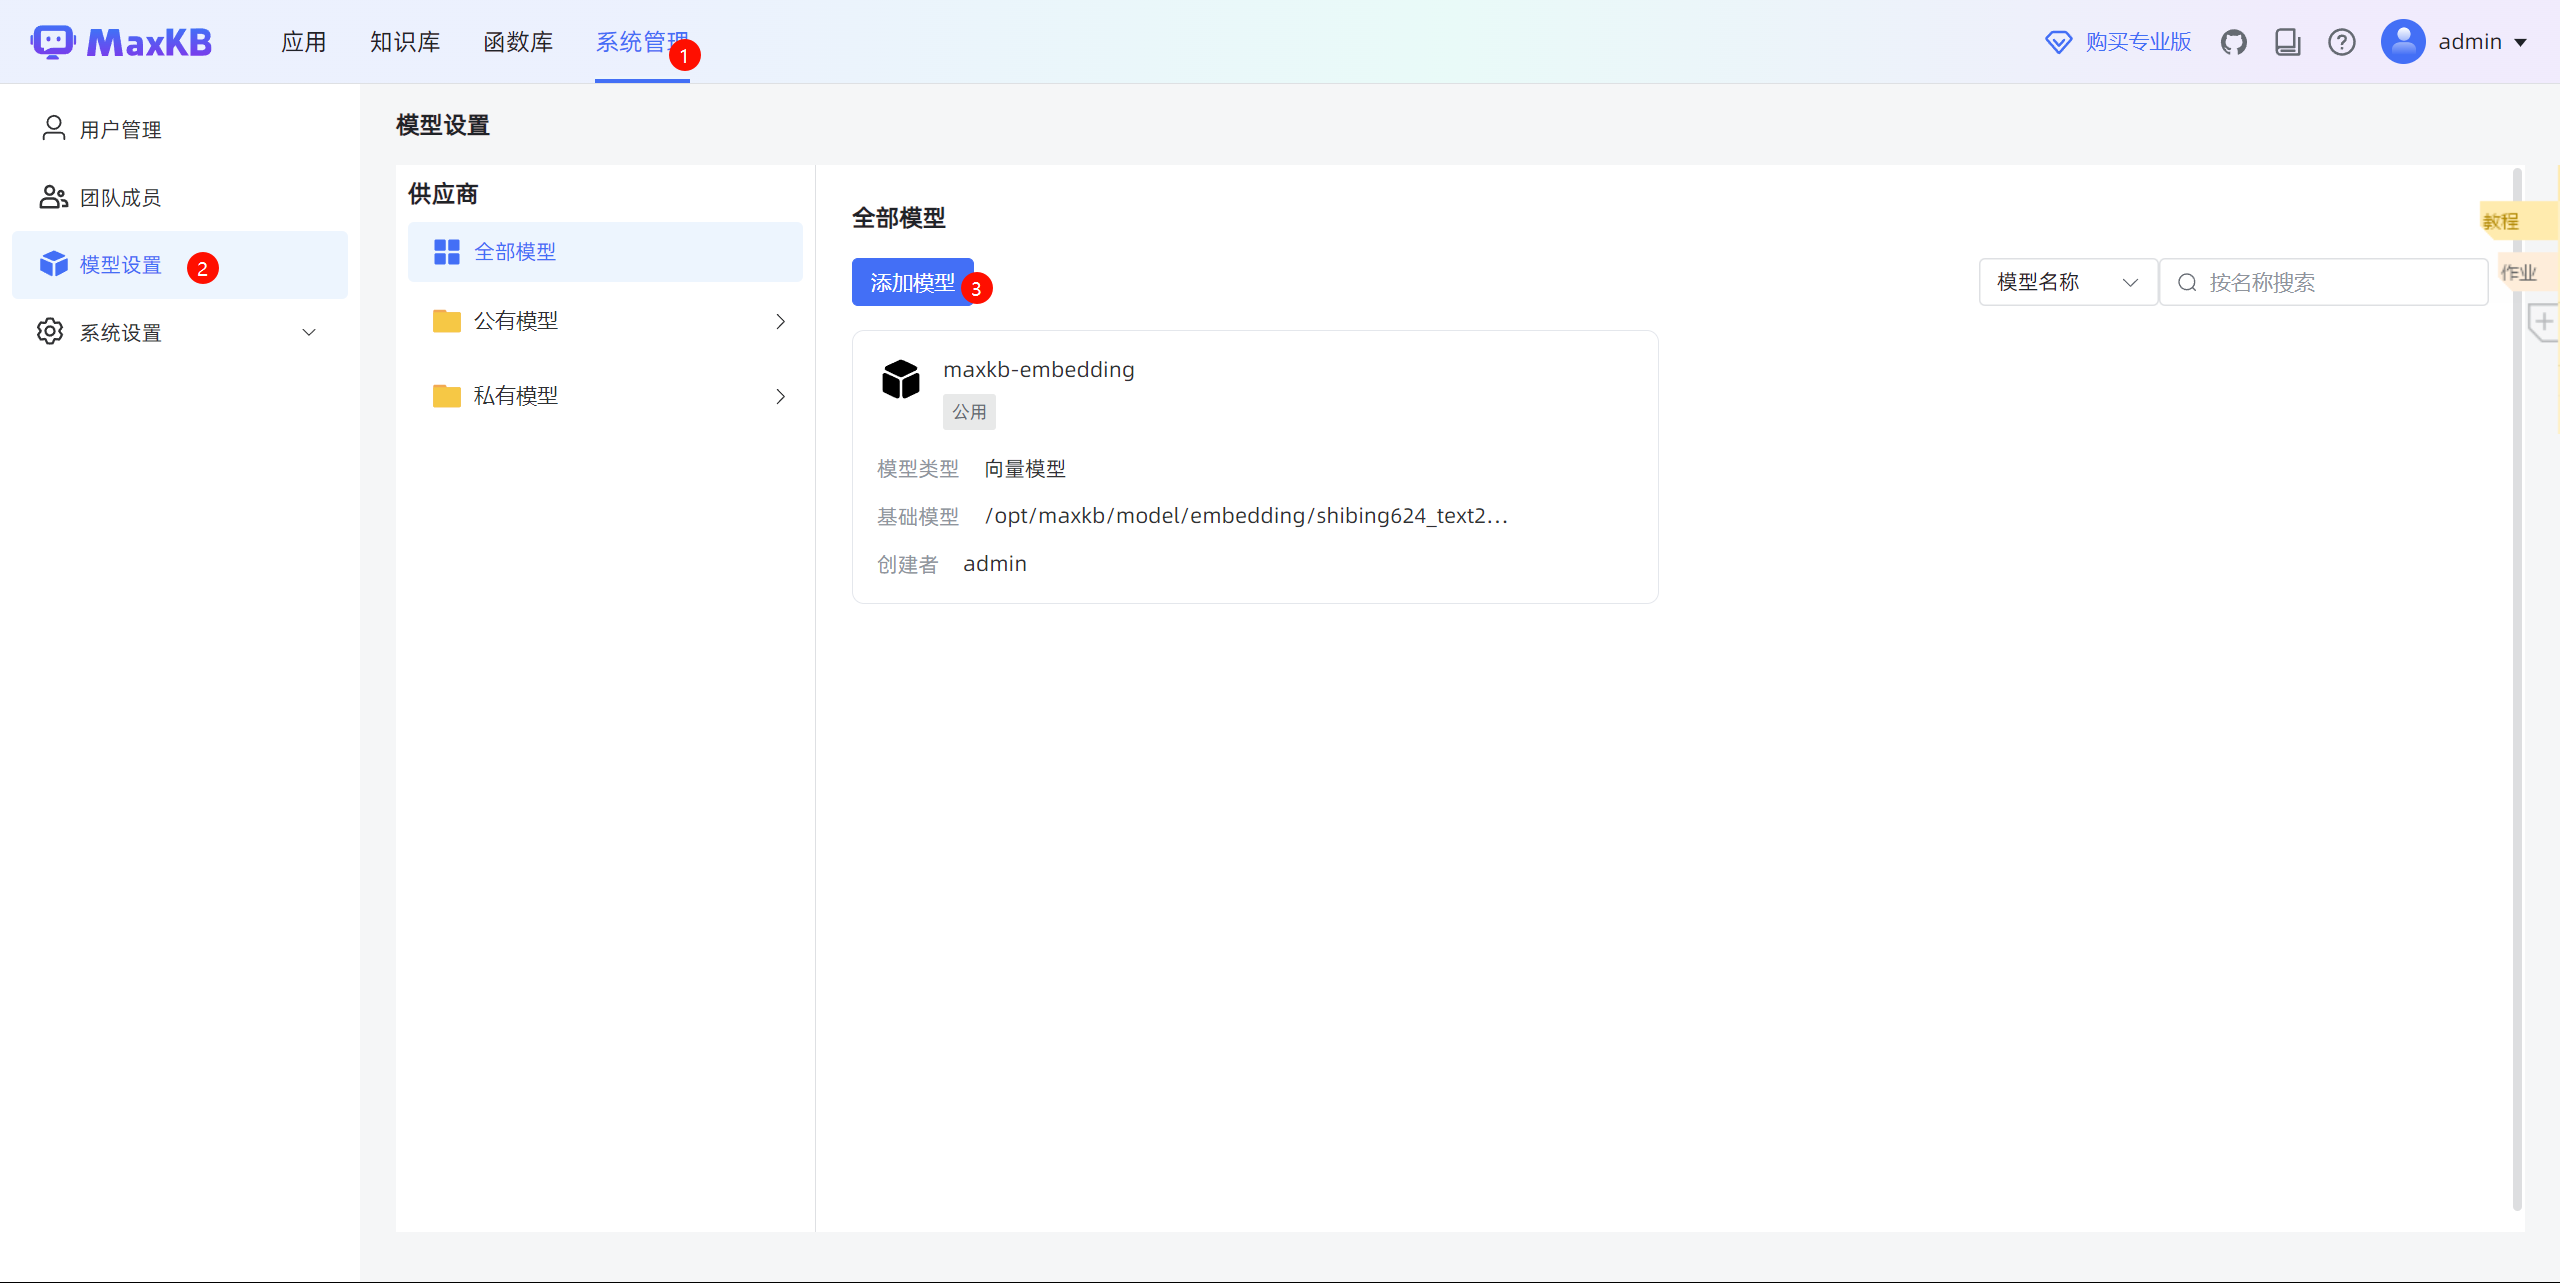Click the 购买专业版 link
The width and height of the screenshot is (2560, 1283).
point(2138,42)
